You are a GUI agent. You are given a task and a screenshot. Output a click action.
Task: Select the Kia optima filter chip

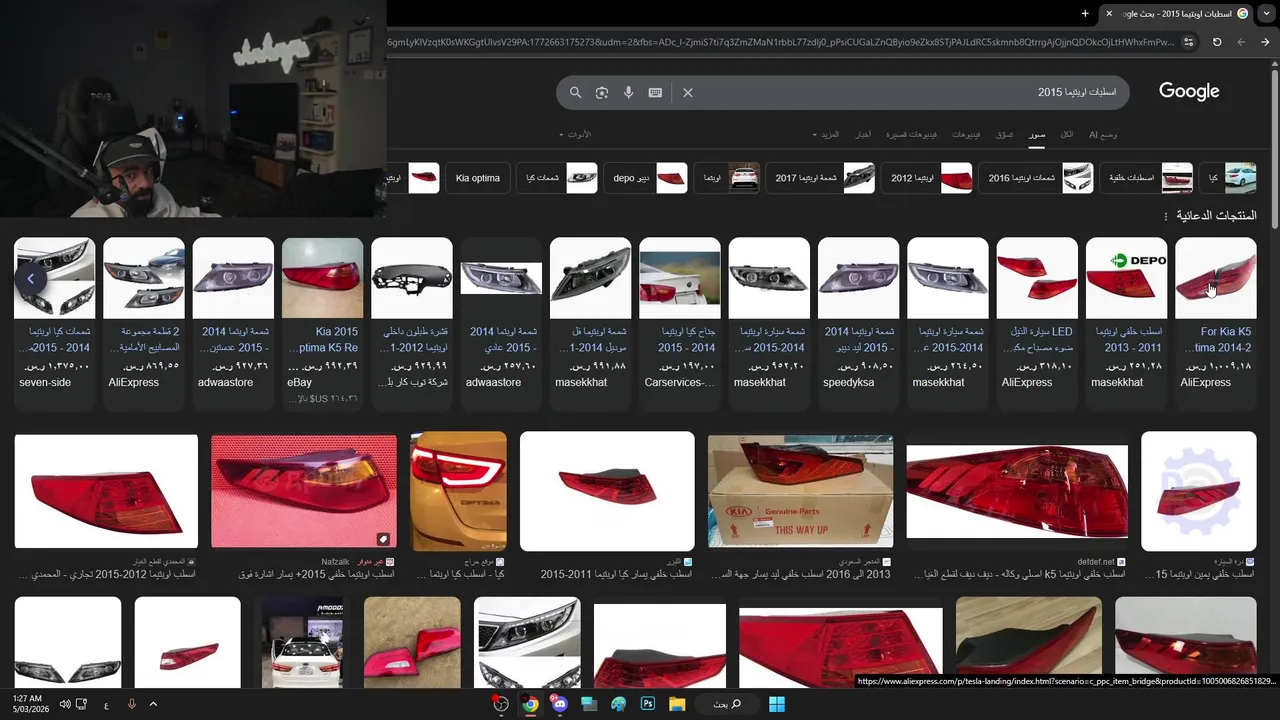(x=478, y=178)
